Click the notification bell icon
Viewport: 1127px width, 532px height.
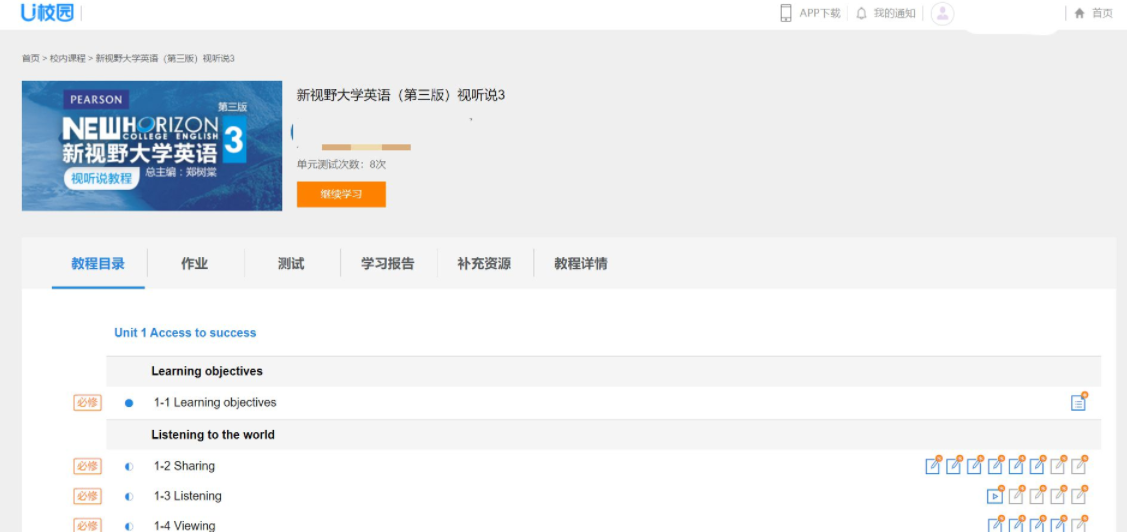coord(861,13)
